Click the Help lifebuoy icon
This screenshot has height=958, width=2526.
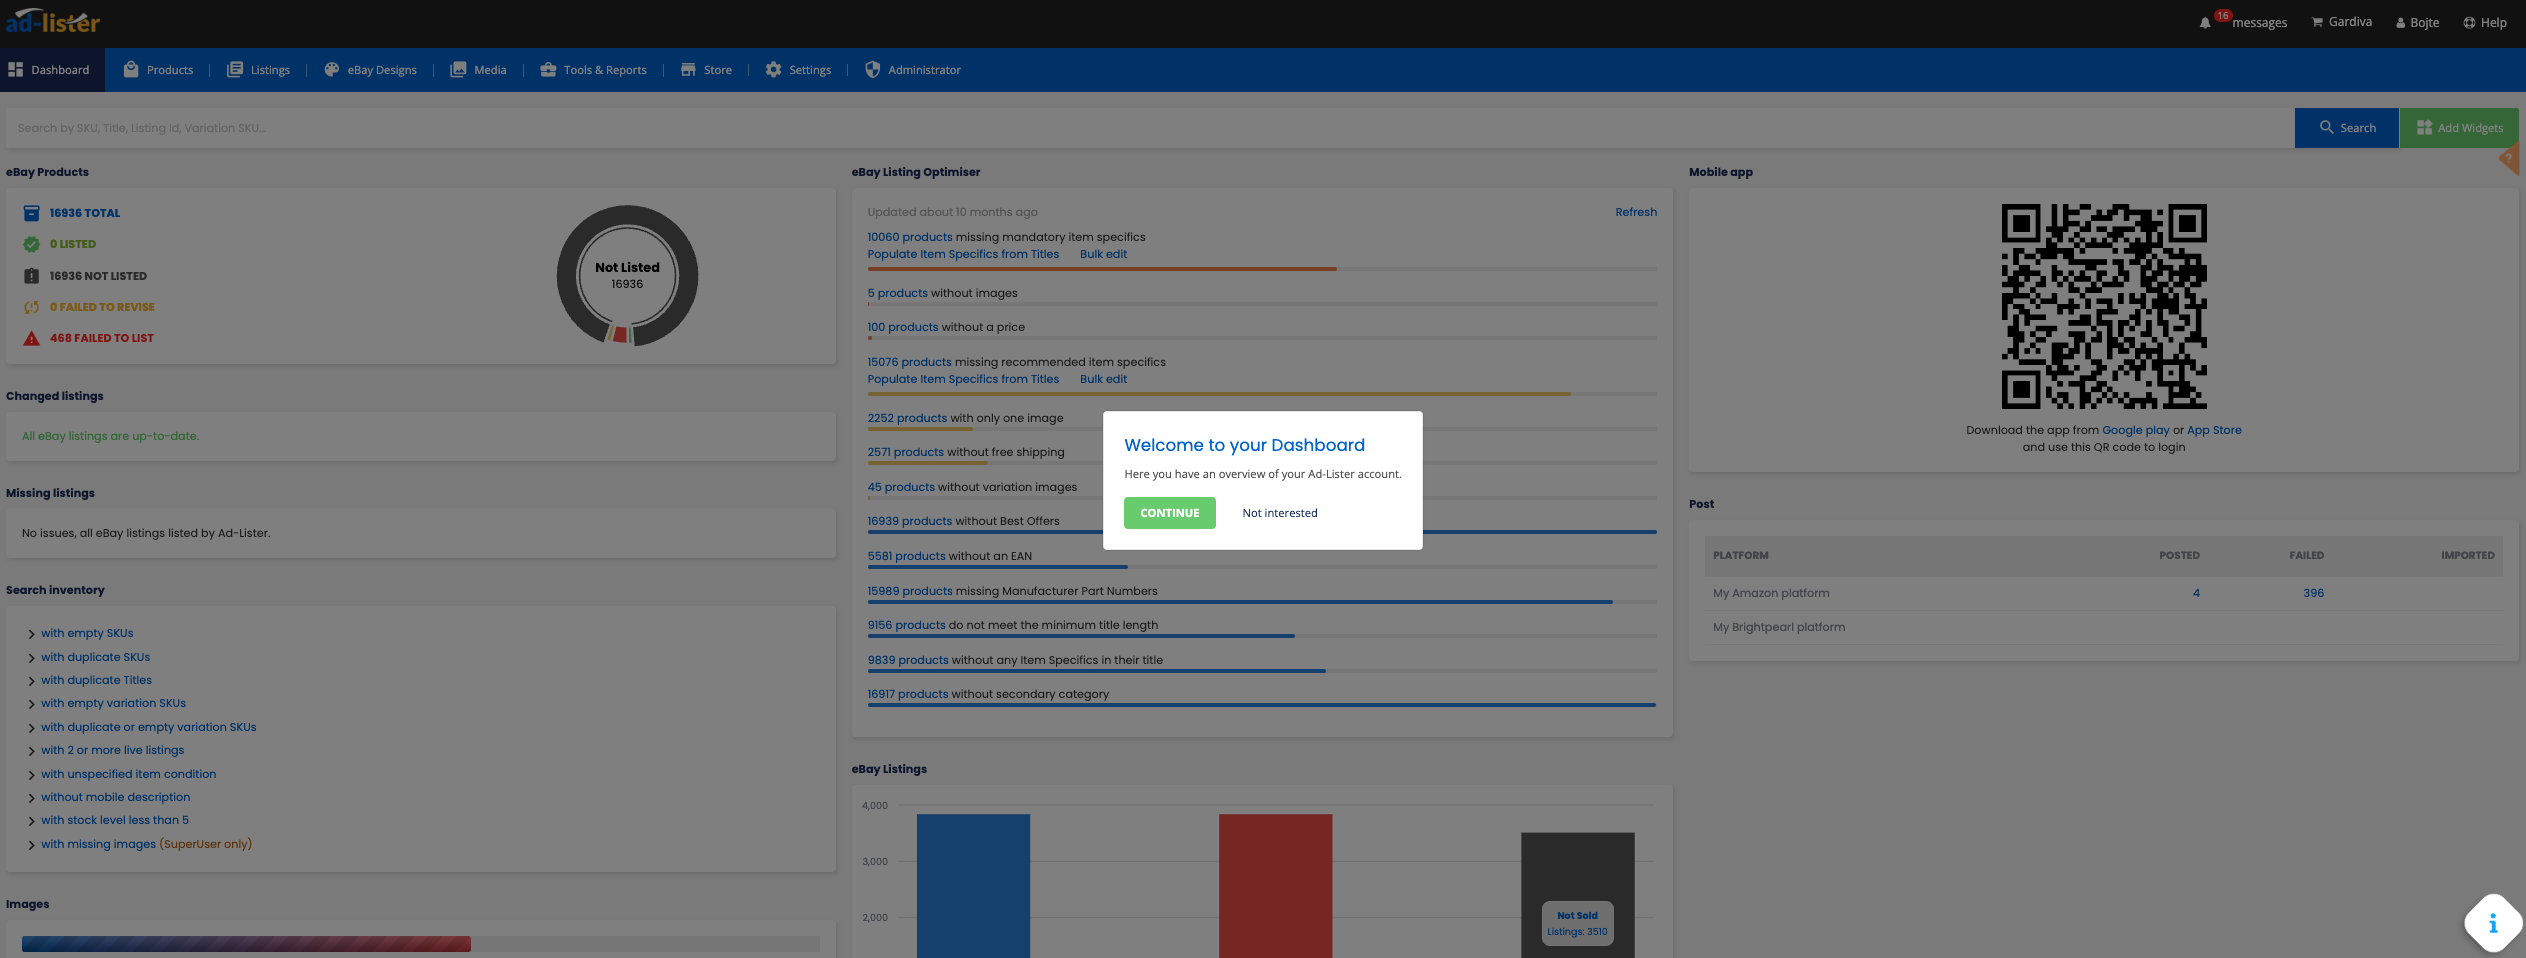pyautogui.click(x=2469, y=23)
